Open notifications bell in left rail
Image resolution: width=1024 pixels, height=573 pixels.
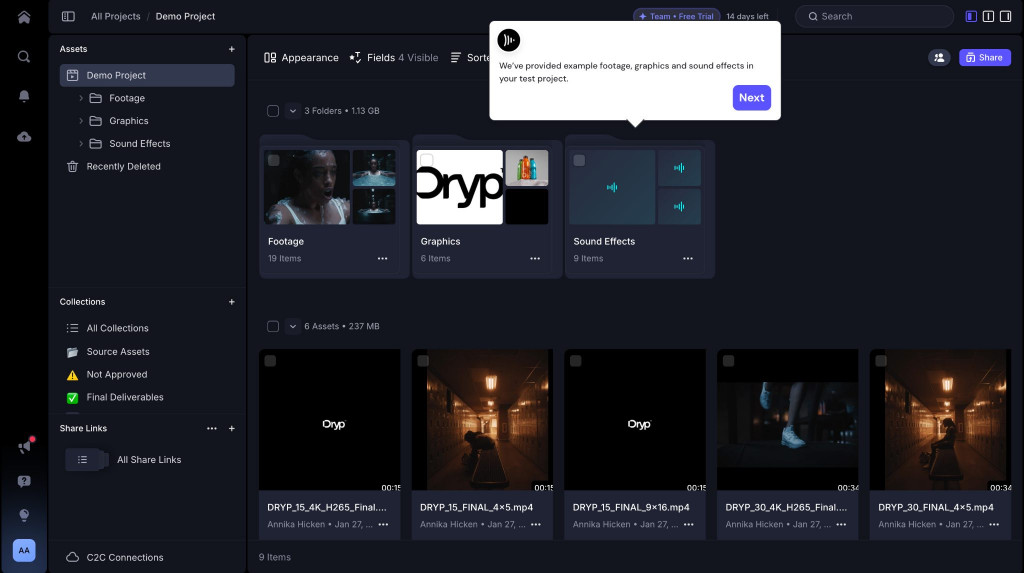(24, 96)
